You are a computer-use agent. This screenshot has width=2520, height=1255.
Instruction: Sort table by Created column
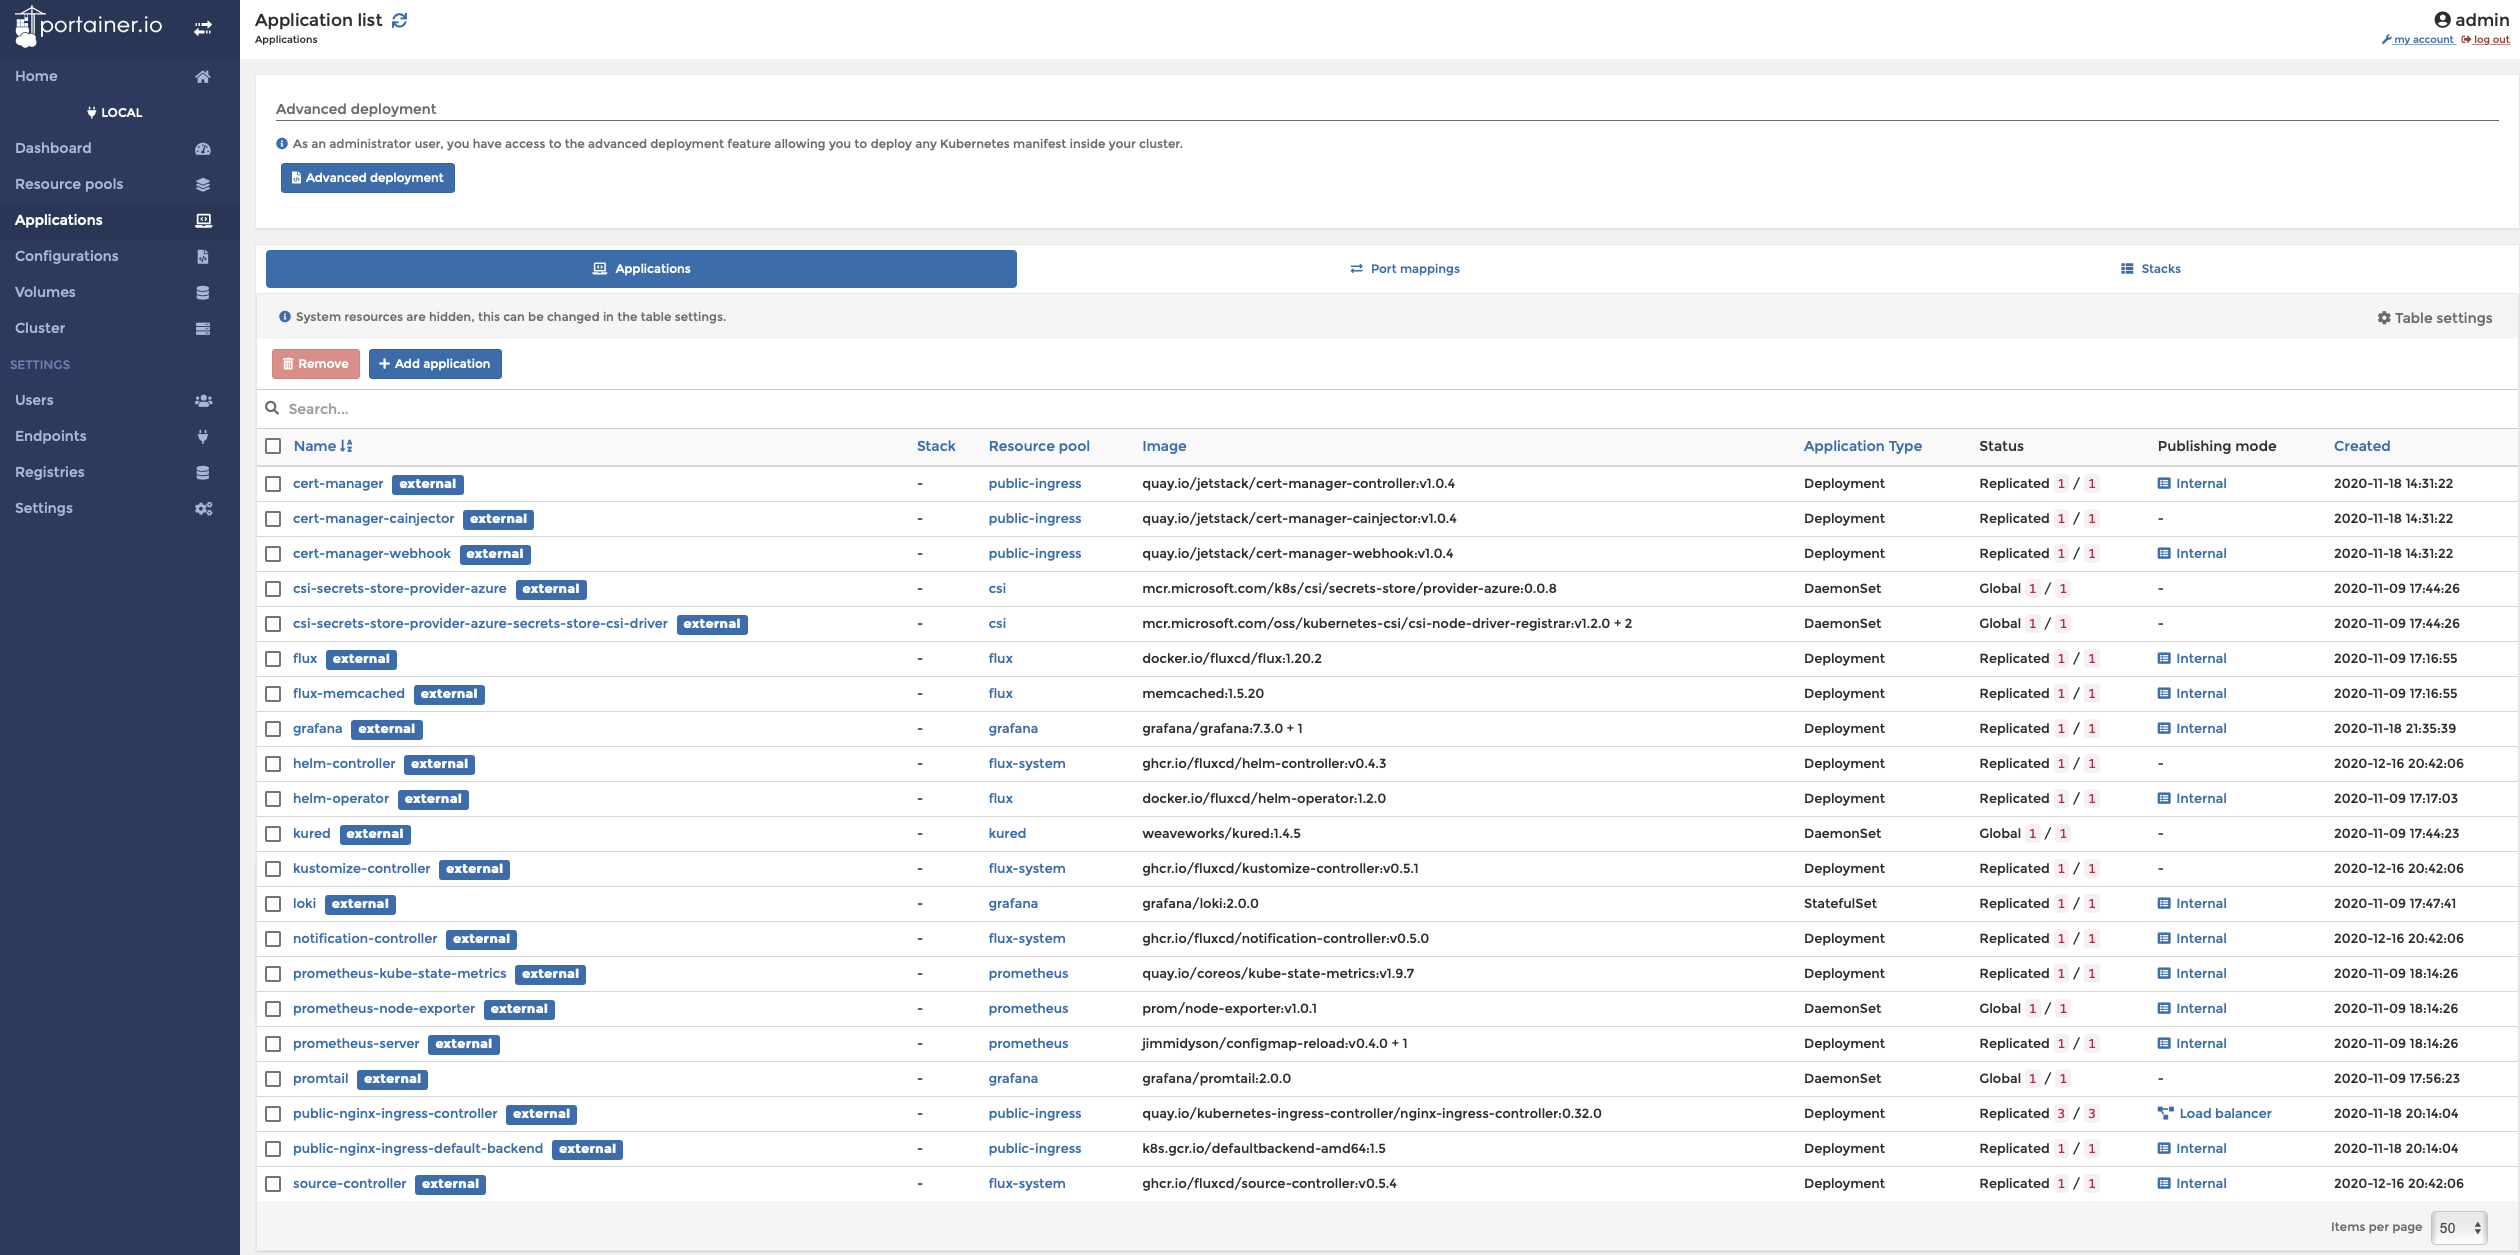(2361, 446)
